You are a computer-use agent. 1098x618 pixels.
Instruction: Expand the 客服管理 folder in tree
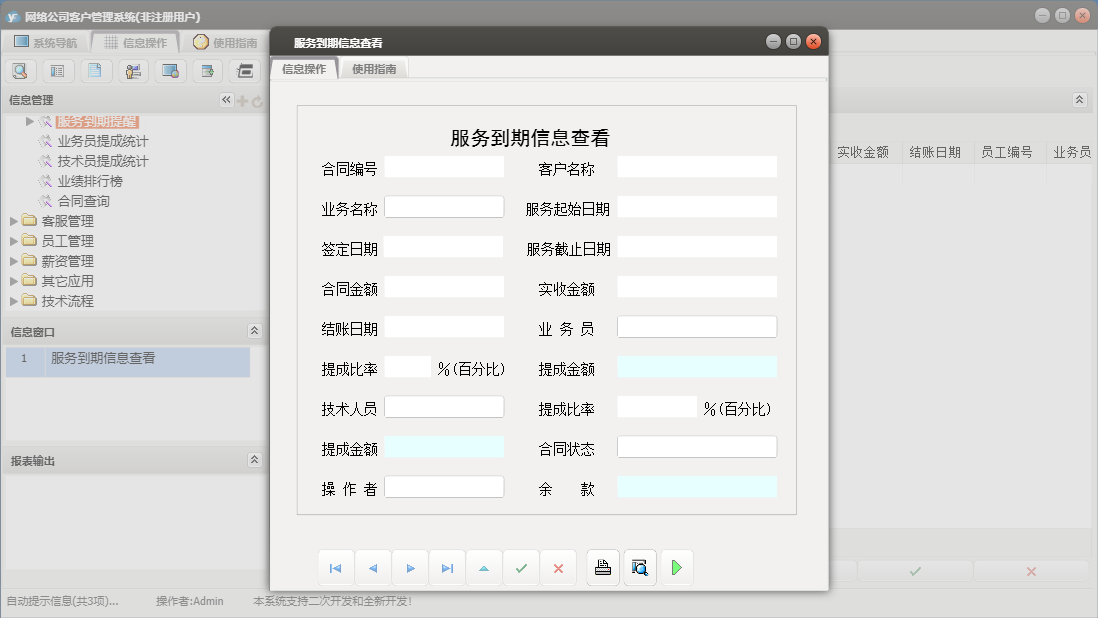[x=14, y=221]
